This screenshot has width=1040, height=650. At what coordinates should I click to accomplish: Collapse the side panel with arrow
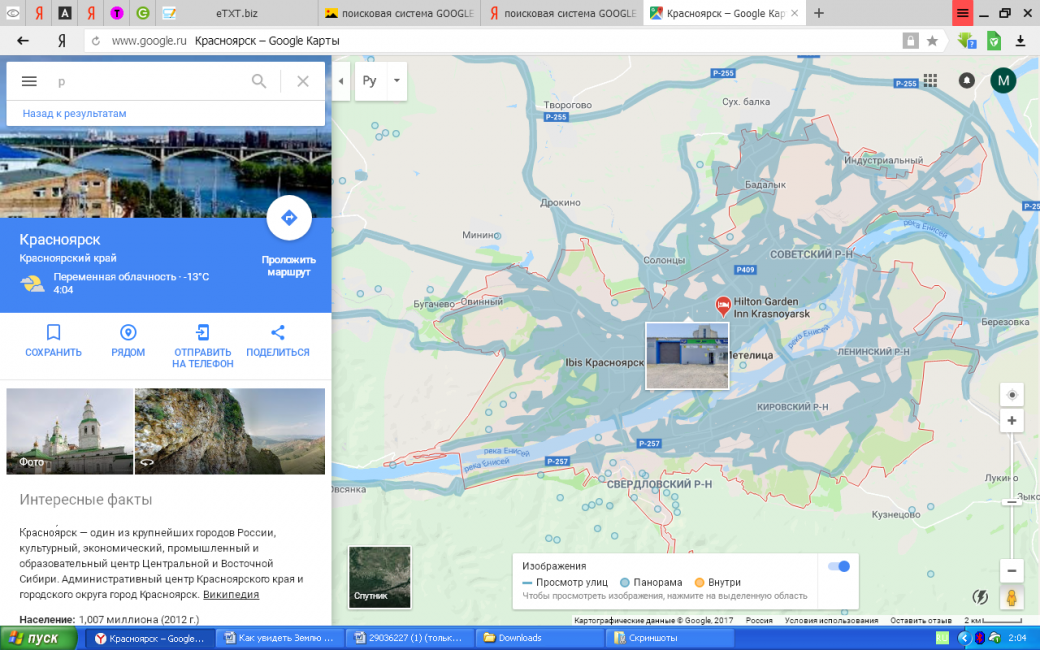(341, 81)
